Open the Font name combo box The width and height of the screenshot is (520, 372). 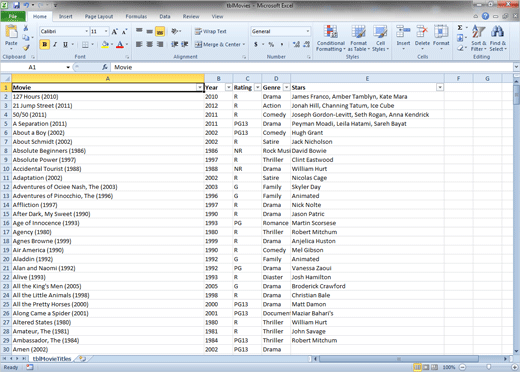64,31
